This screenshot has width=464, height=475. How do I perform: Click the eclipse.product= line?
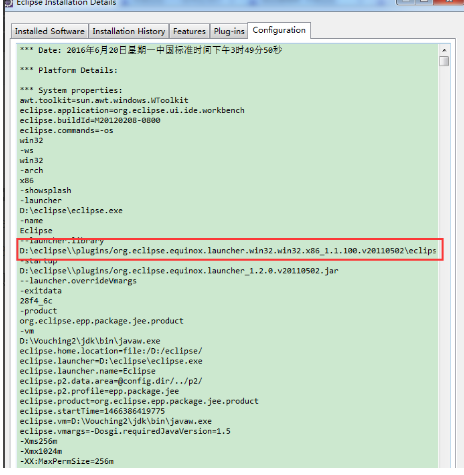[139, 401]
